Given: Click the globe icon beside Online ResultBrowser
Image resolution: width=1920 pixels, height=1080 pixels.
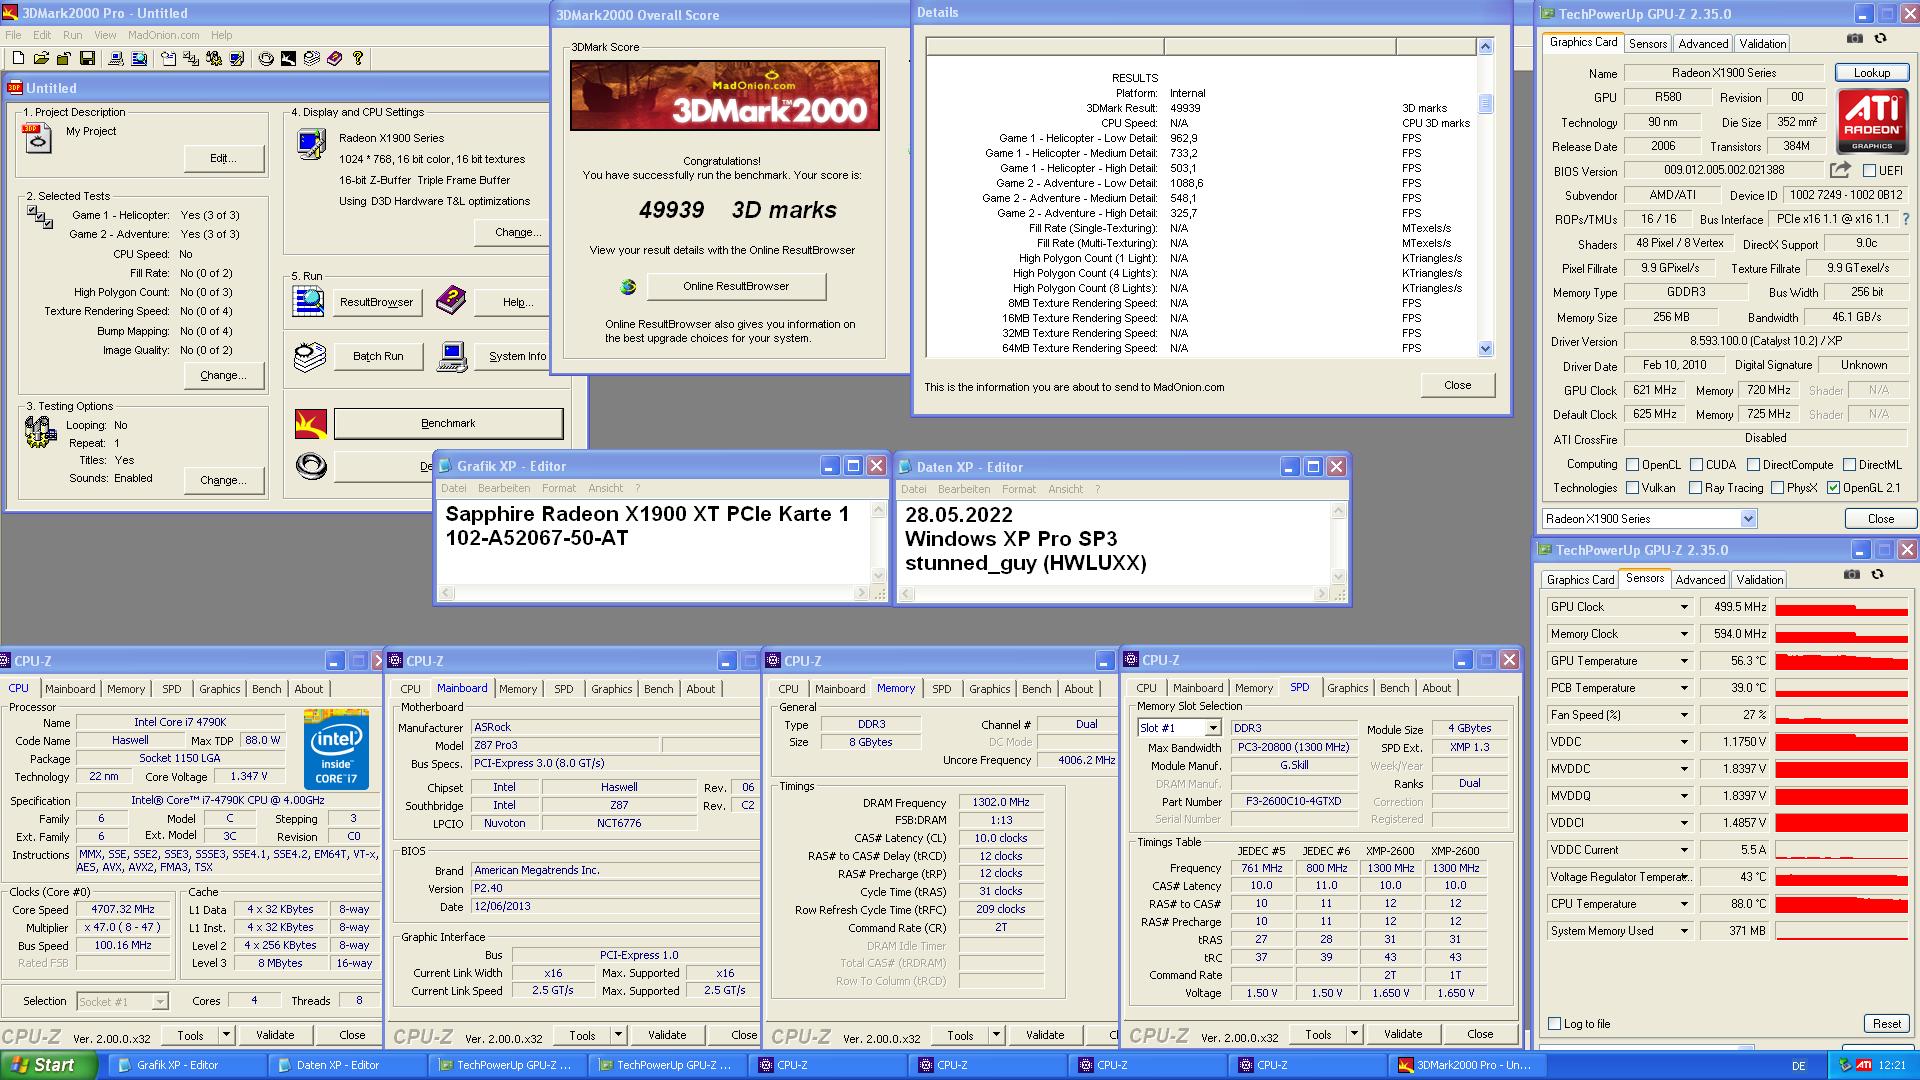Looking at the screenshot, I should tap(628, 287).
